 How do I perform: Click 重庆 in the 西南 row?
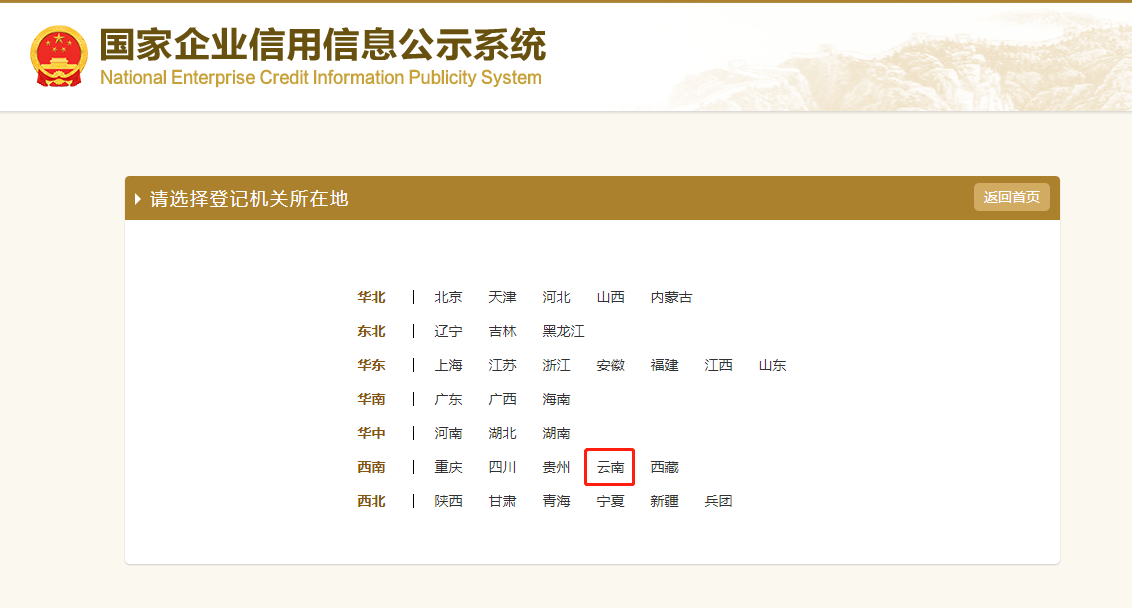point(448,467)
